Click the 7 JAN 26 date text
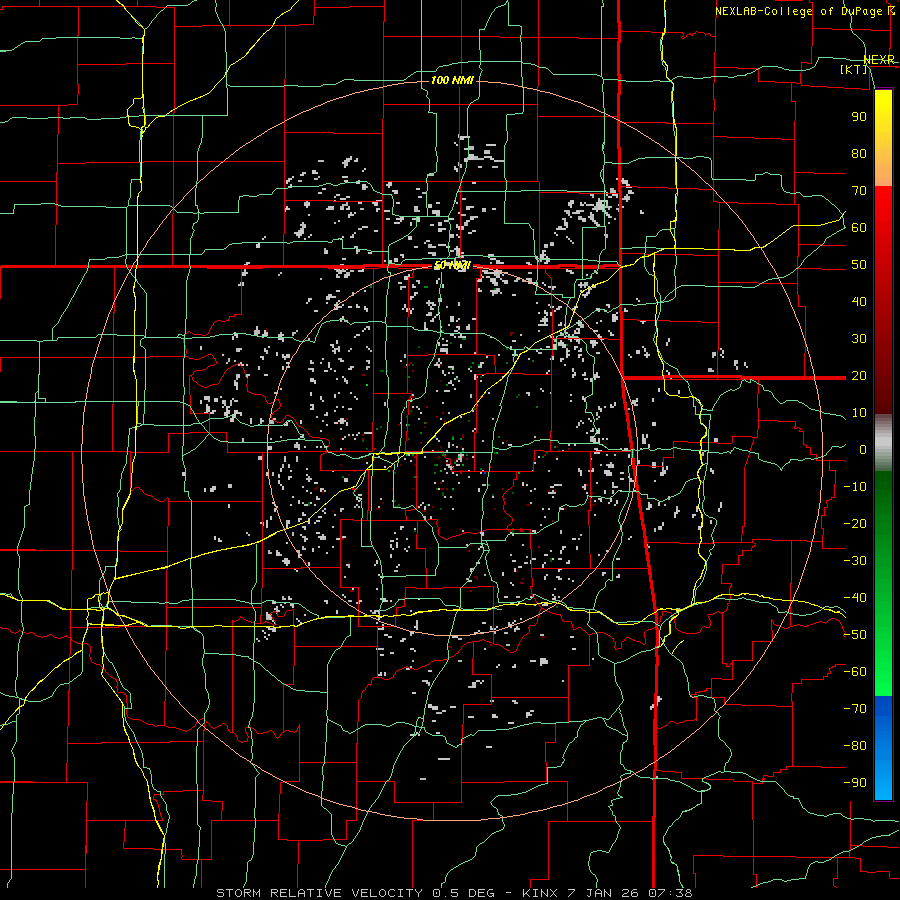Screen dimensions: 900x900 (602, 893)
